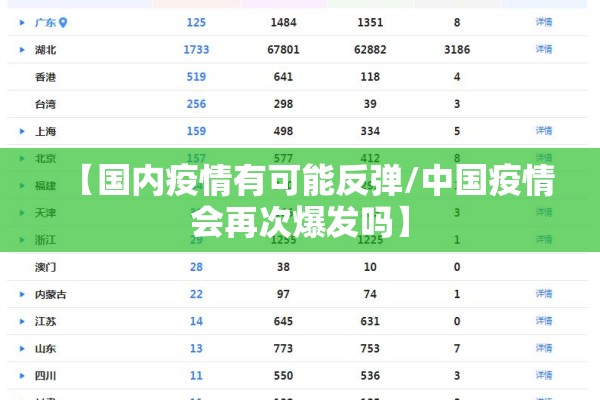Click value 62882 in 湖北 row
The image size is (600, 400).
click(x=370, y=49)
